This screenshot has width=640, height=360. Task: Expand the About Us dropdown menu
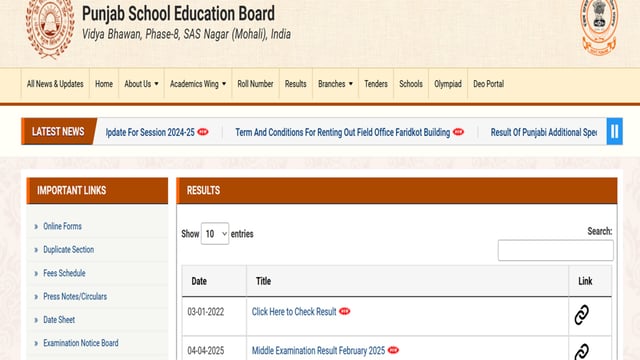click(141, 84)
